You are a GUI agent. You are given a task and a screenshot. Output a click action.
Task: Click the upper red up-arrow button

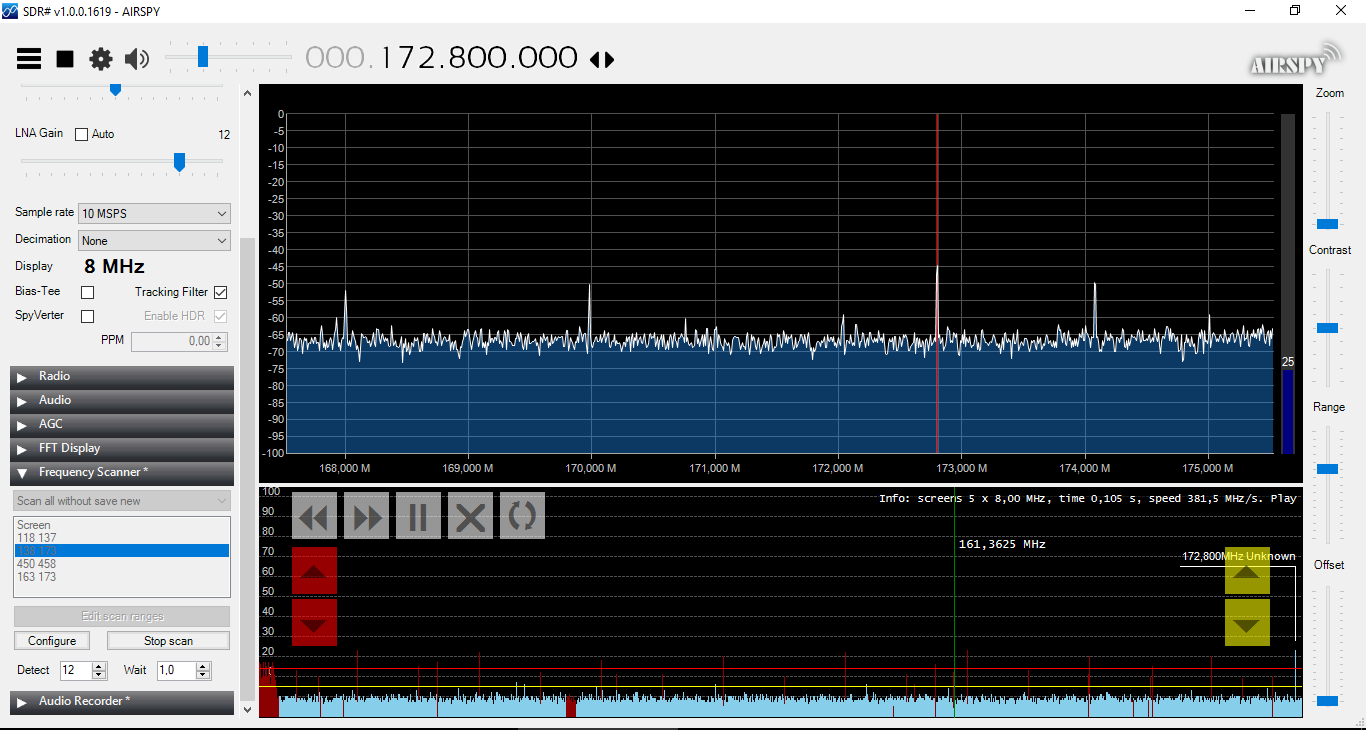tap(314, 571)
